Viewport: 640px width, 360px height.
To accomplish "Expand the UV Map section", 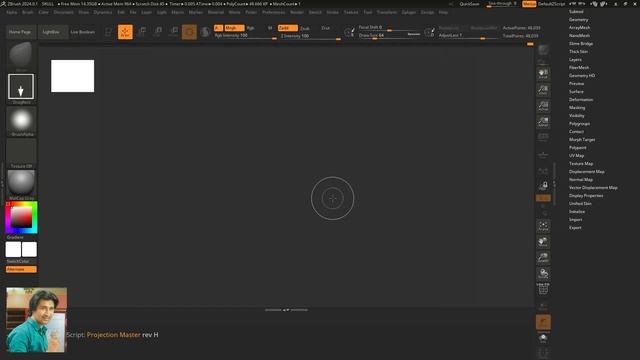I will click(576, 156).
